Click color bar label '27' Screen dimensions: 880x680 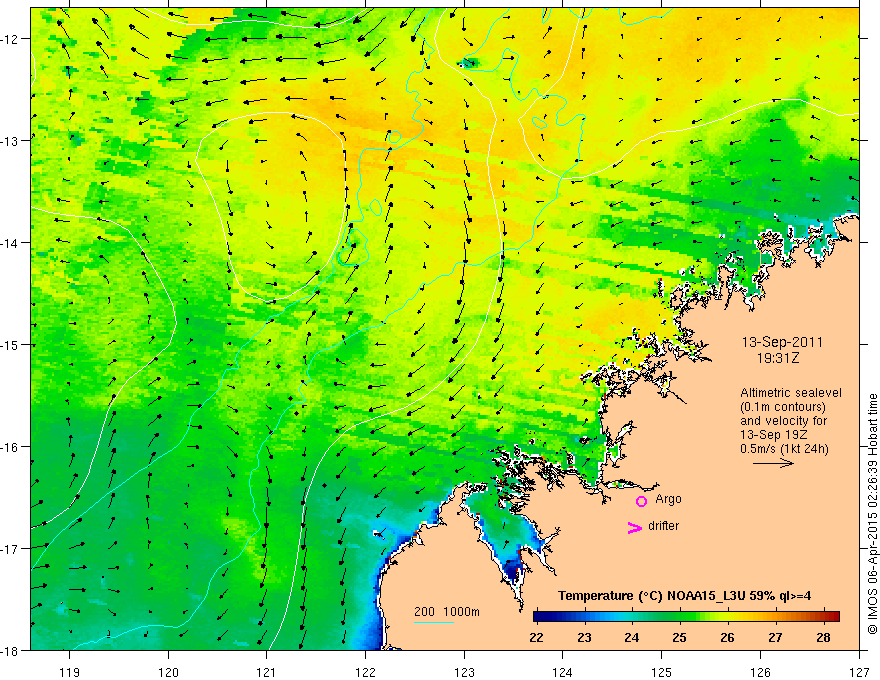[775, 638]
